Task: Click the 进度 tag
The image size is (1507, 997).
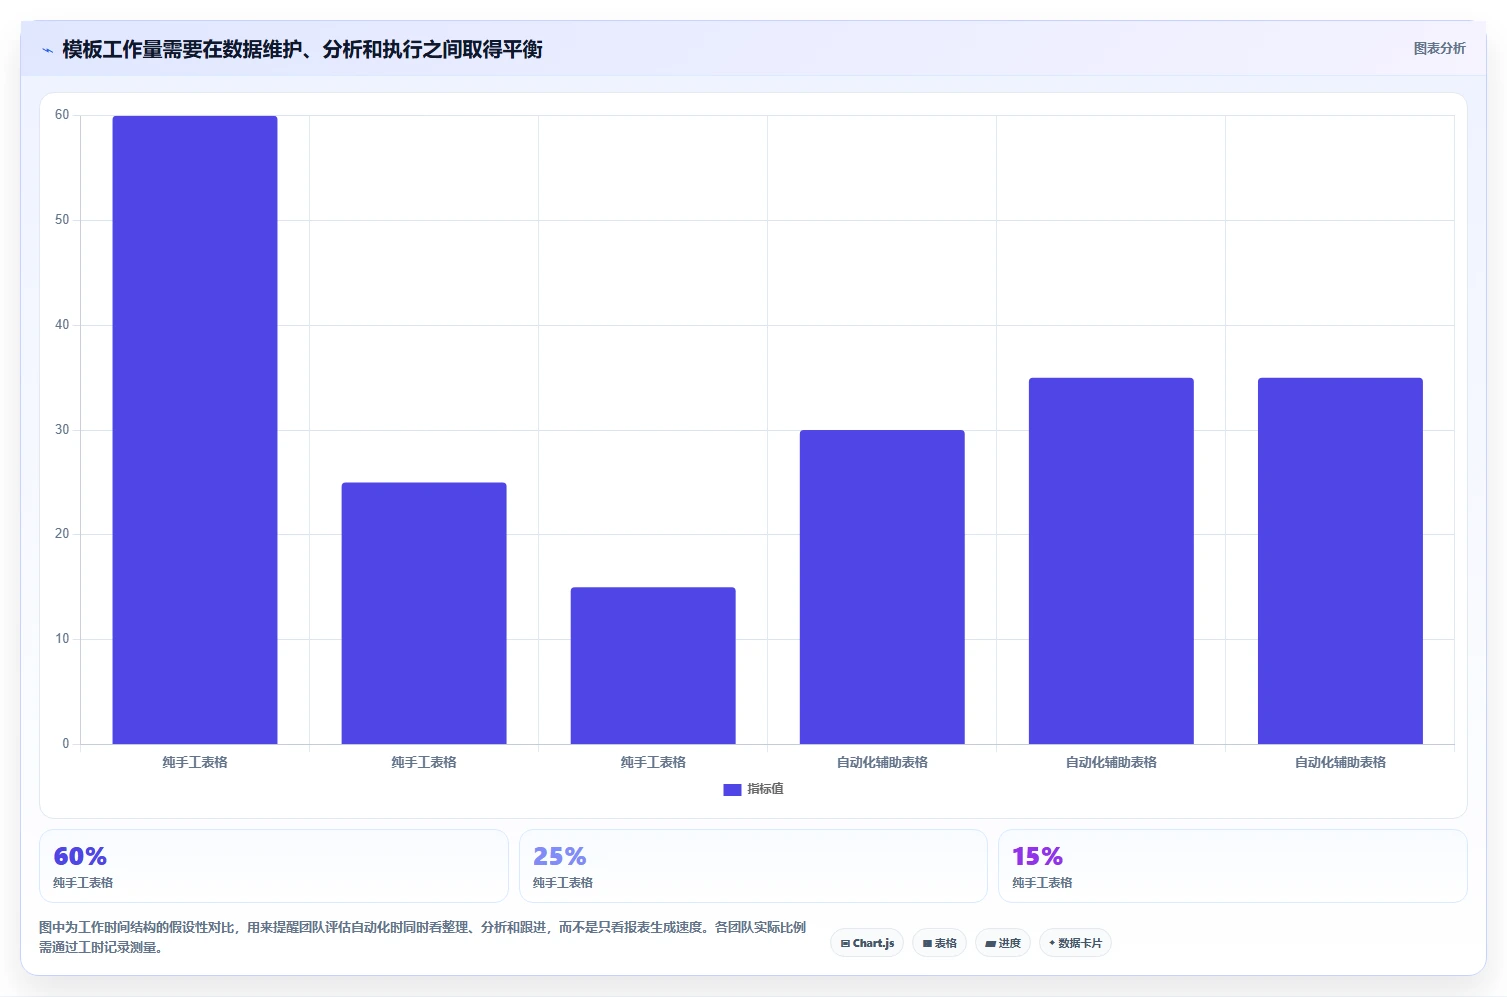Action: [x=1003, y=943]
